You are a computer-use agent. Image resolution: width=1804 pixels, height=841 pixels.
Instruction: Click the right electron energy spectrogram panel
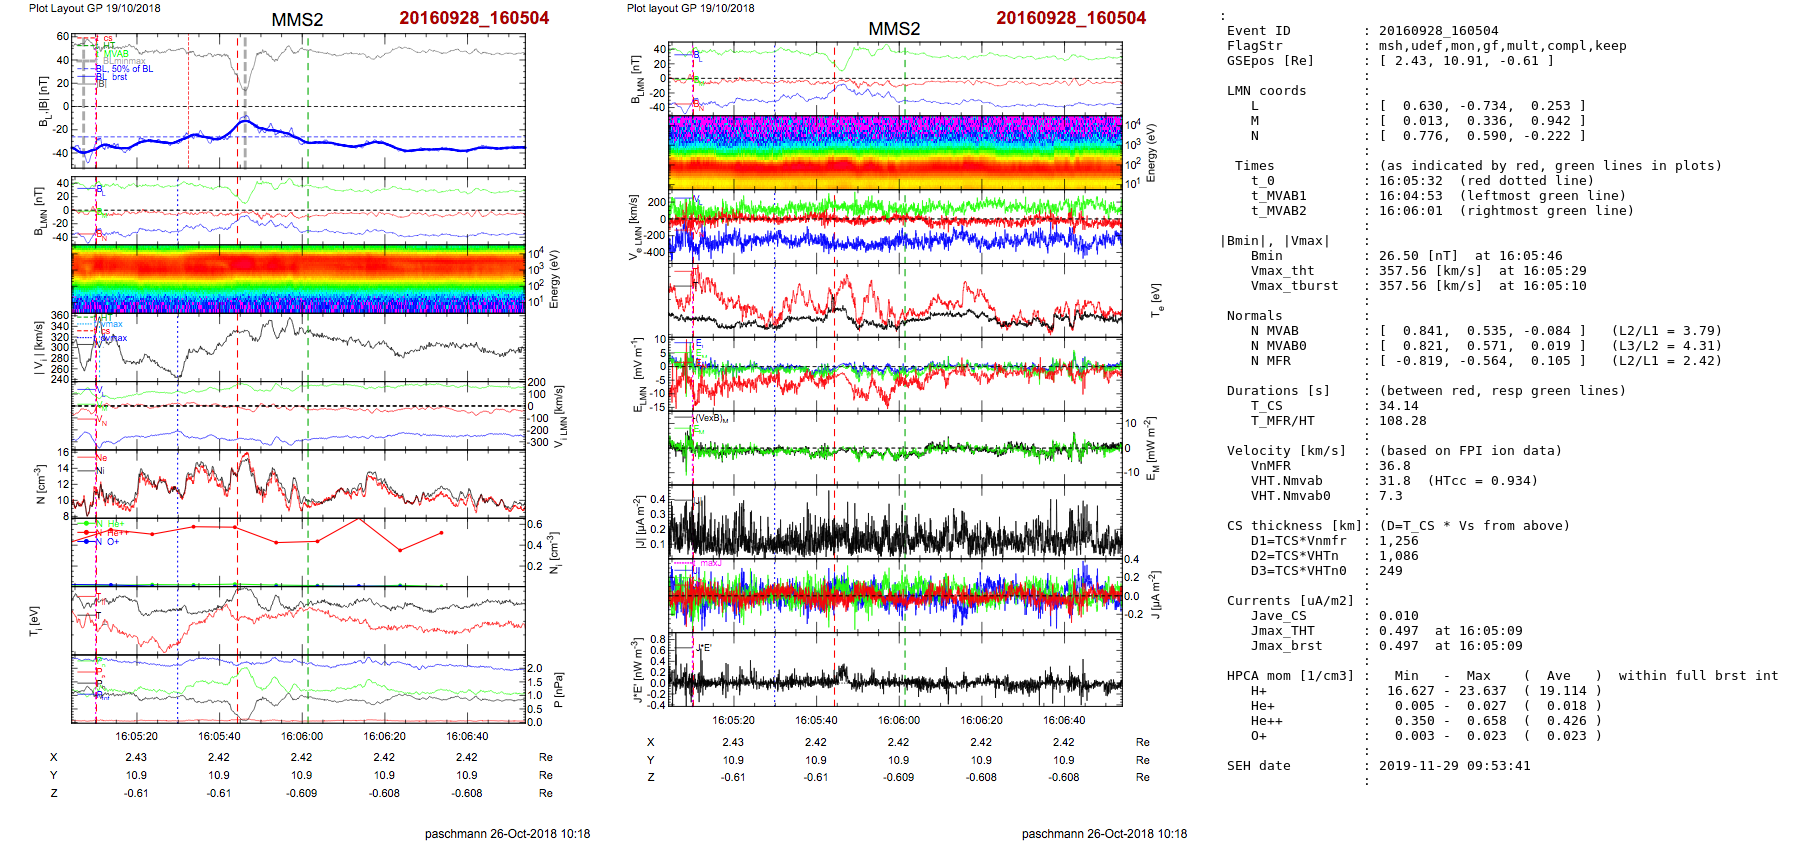click(895, 153)
